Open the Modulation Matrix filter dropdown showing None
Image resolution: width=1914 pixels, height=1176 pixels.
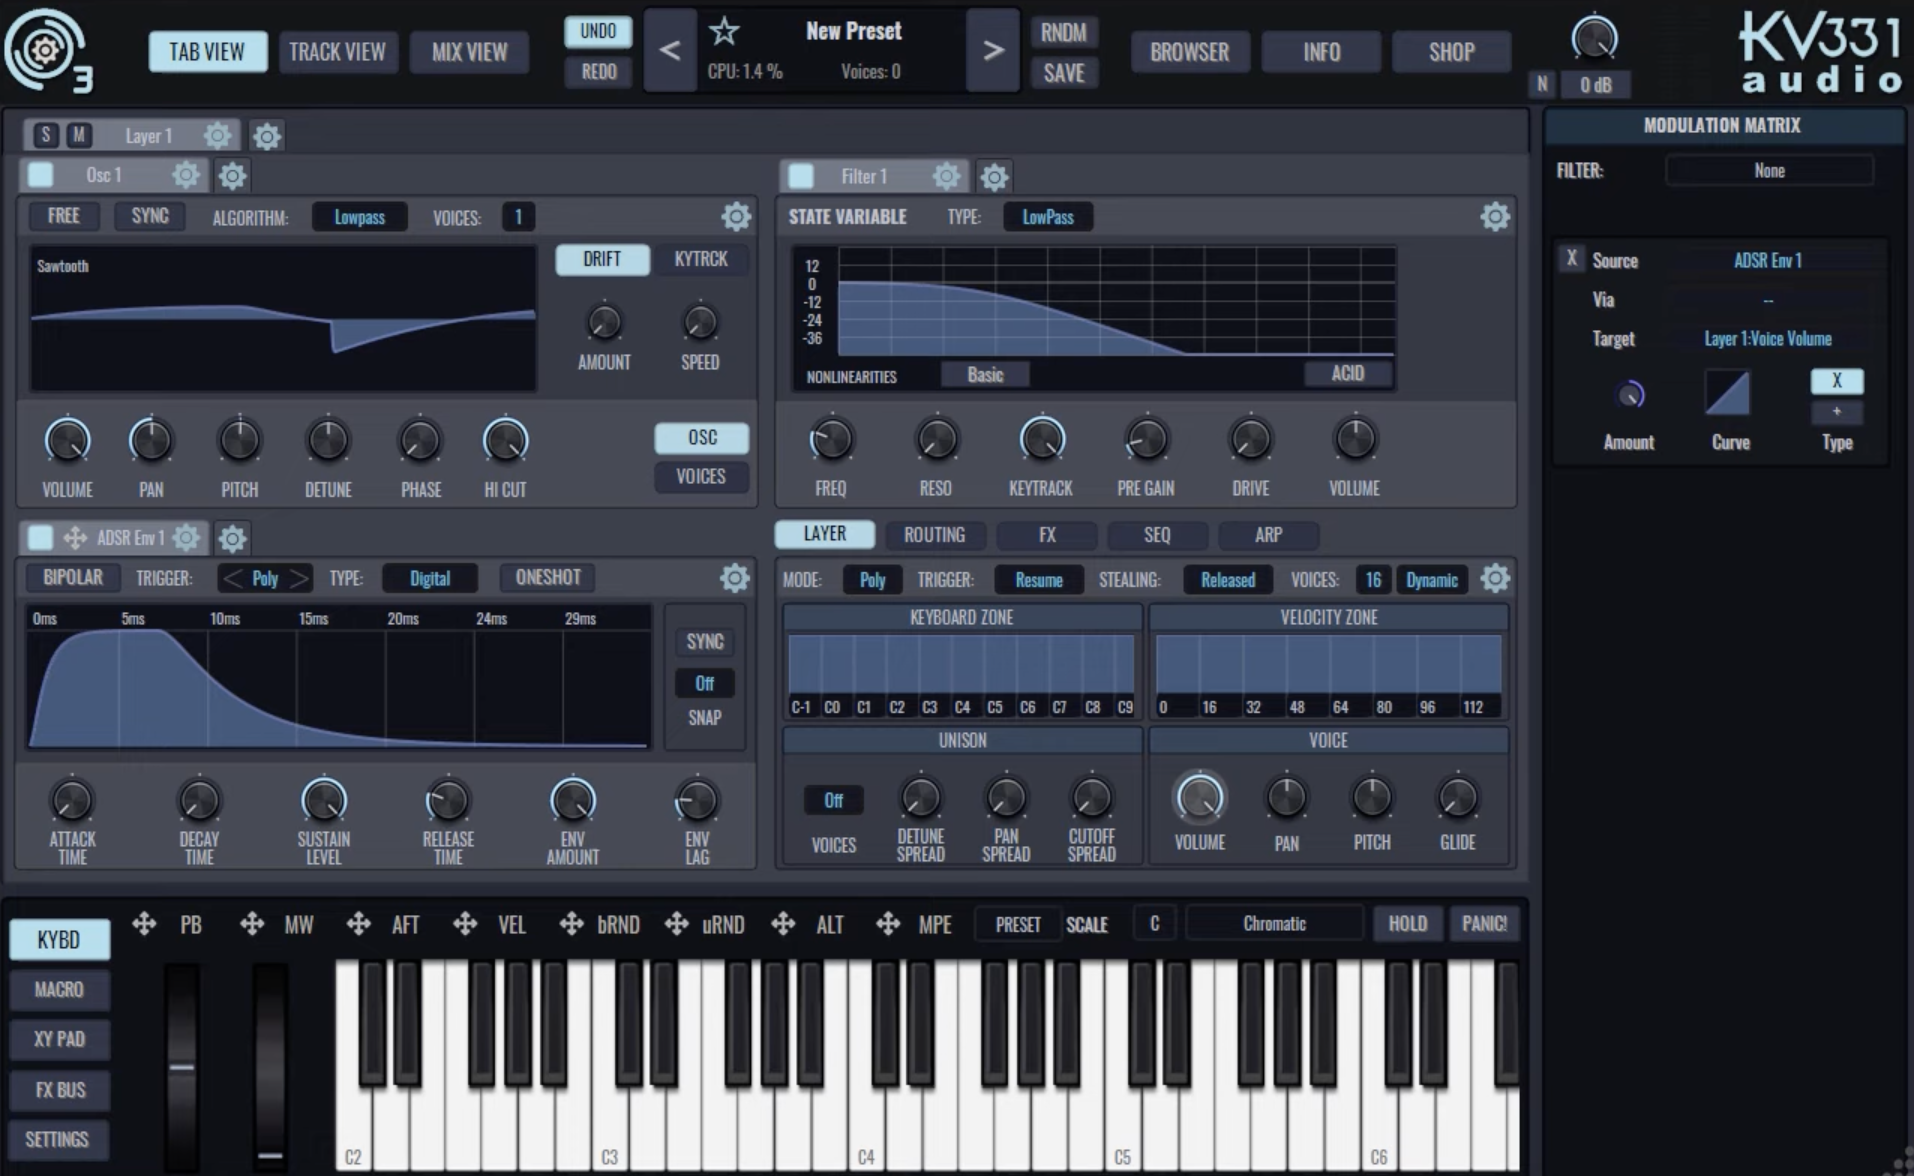[x=1770, y=170]
